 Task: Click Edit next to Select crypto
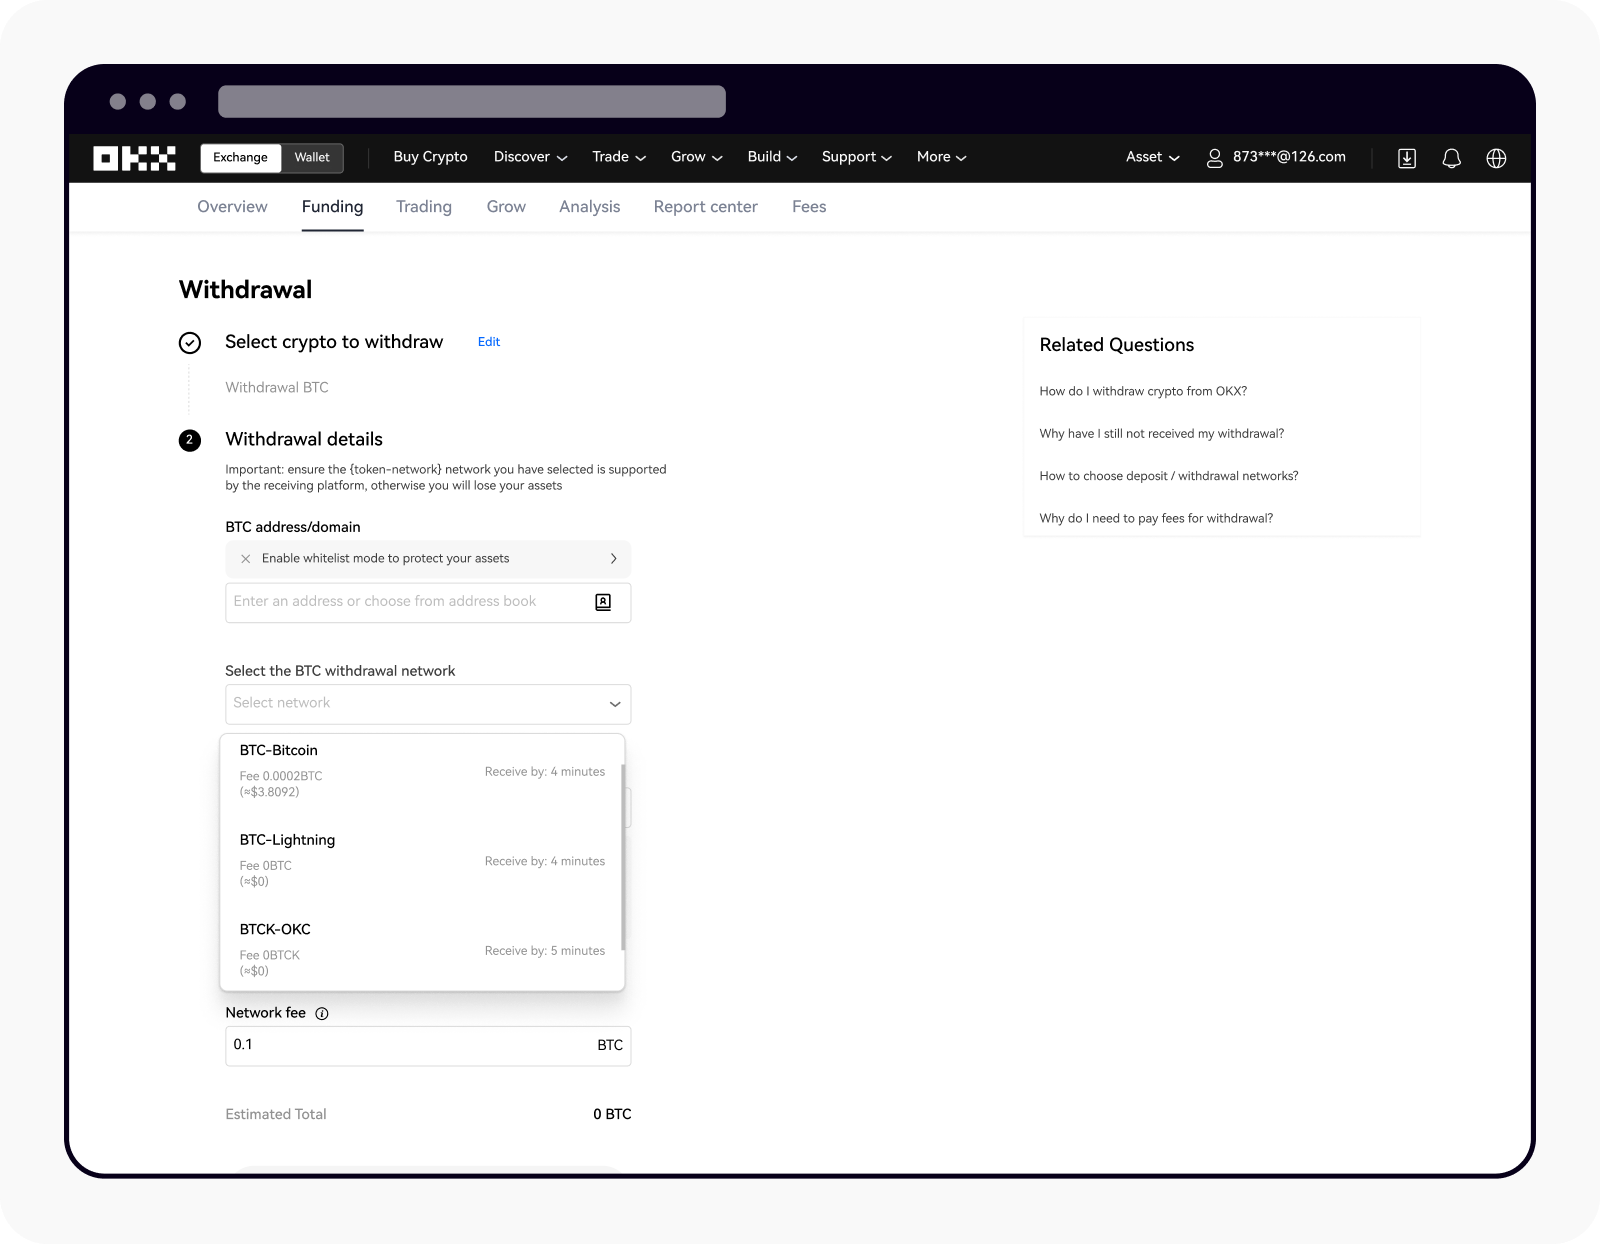coord(489,342)
